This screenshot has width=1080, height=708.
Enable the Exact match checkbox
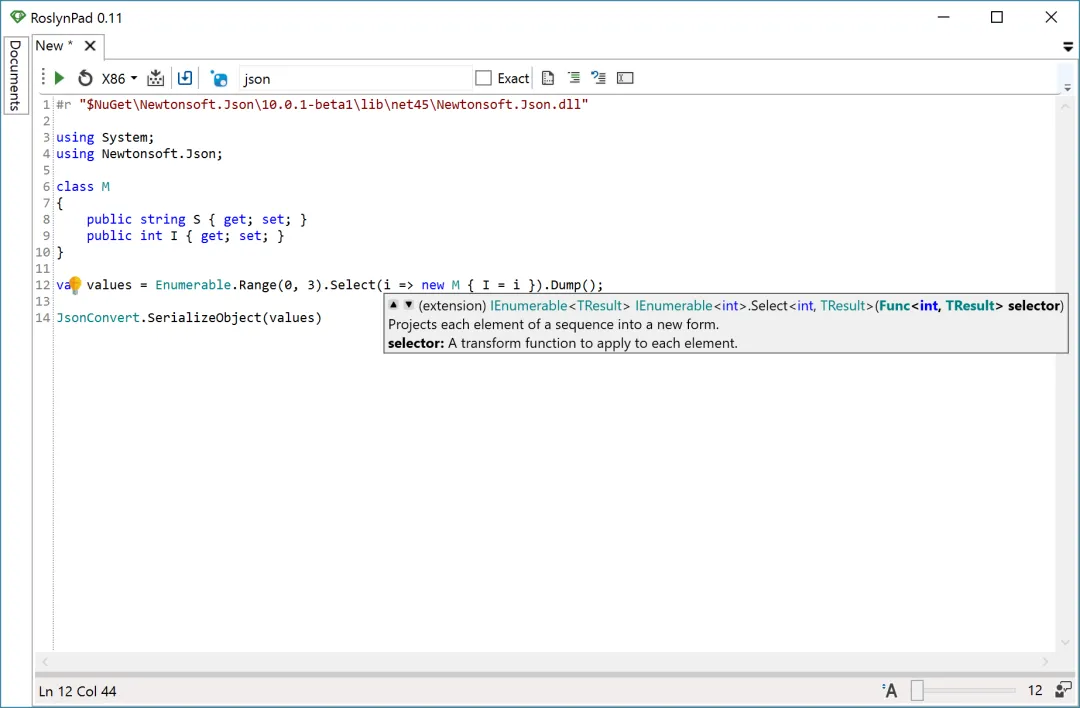tap(484, 79)
